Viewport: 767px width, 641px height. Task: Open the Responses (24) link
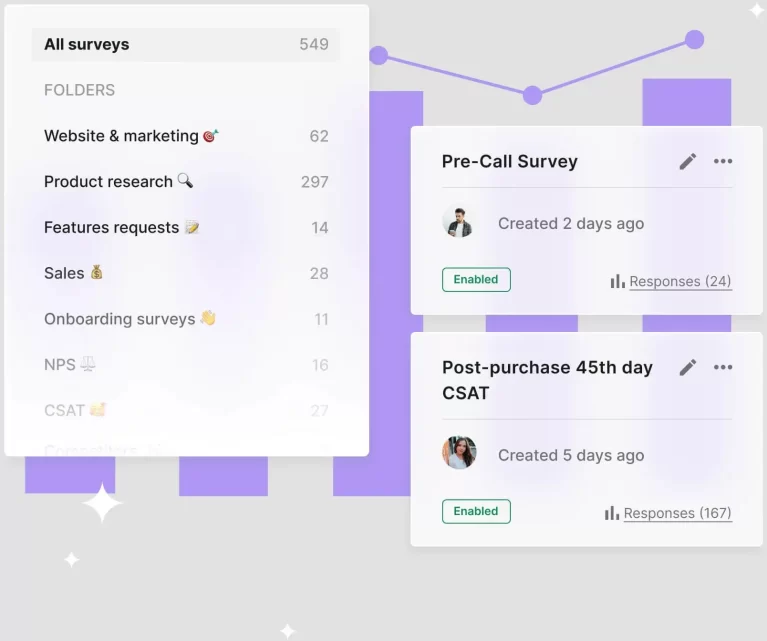click(680, 282)
